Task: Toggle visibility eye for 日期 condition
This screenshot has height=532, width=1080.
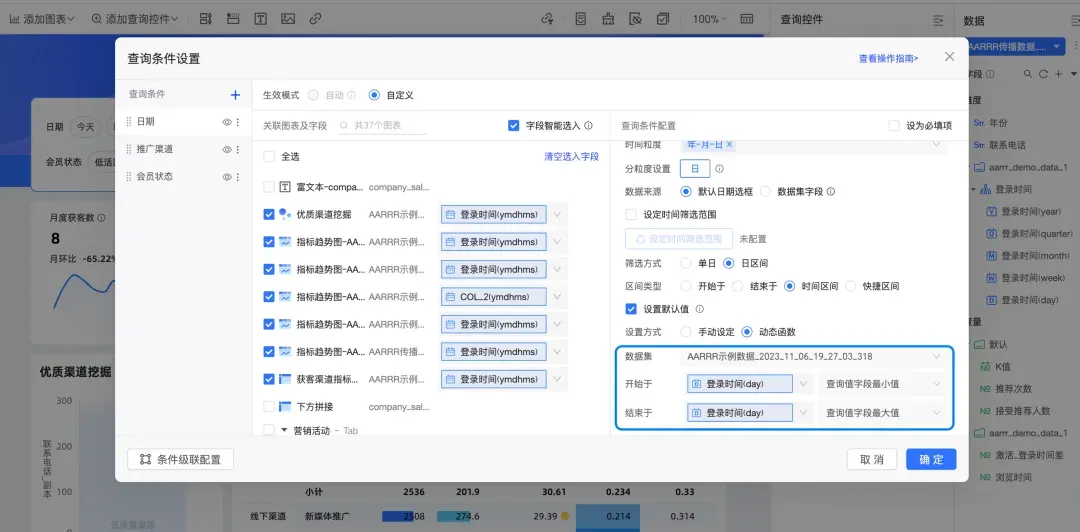Action: pos(227,122)
